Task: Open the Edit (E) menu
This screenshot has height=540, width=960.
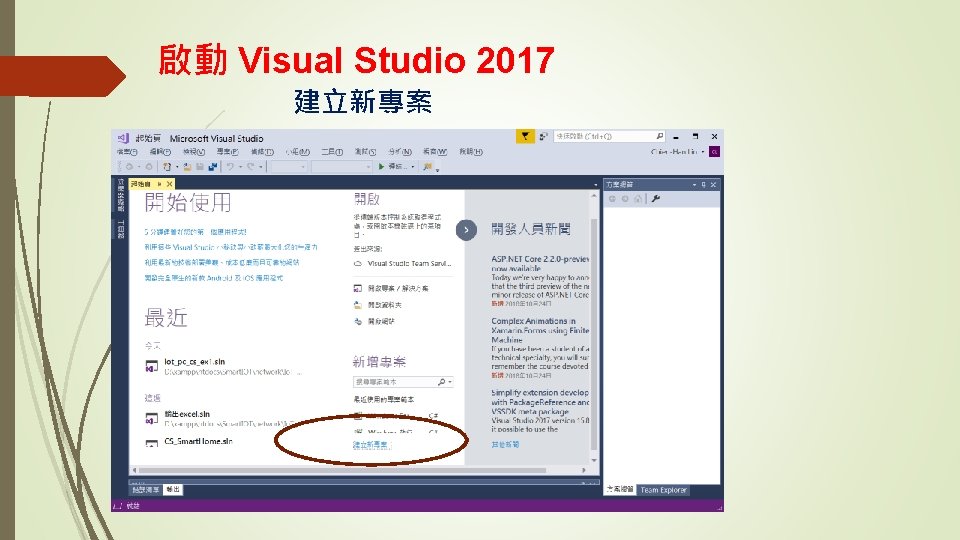Action: tap(160, 152)
